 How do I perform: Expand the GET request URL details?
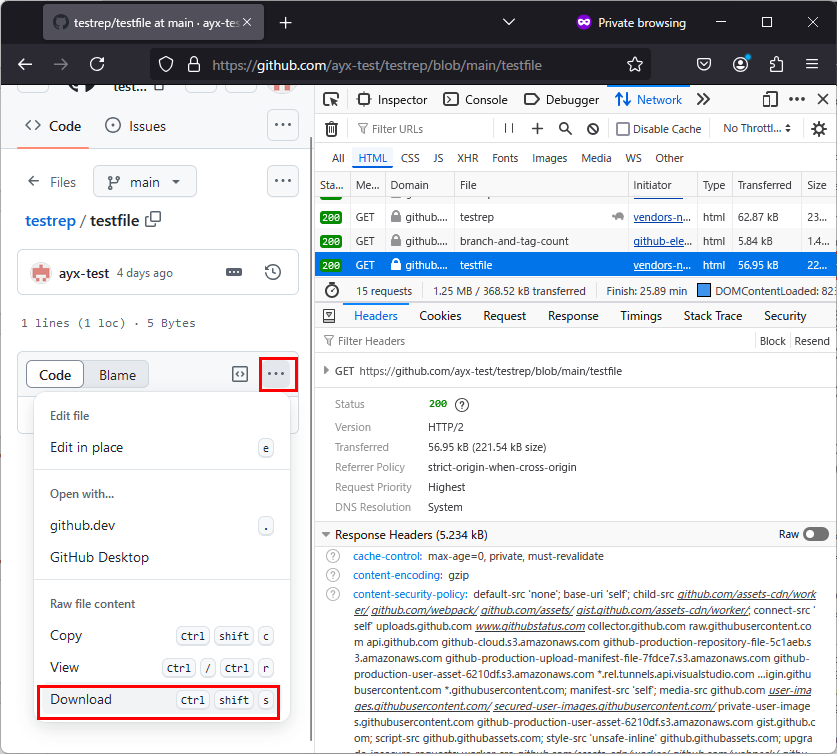pos(326,371)
